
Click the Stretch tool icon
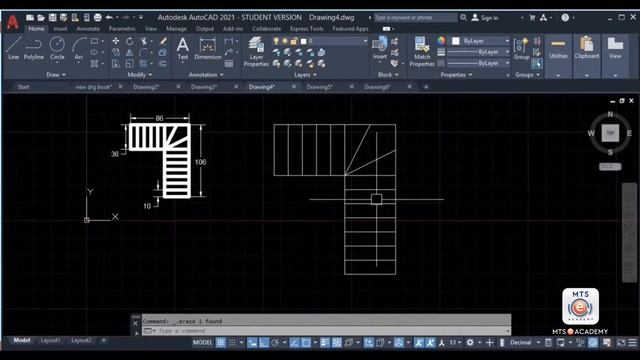point(116,64)
